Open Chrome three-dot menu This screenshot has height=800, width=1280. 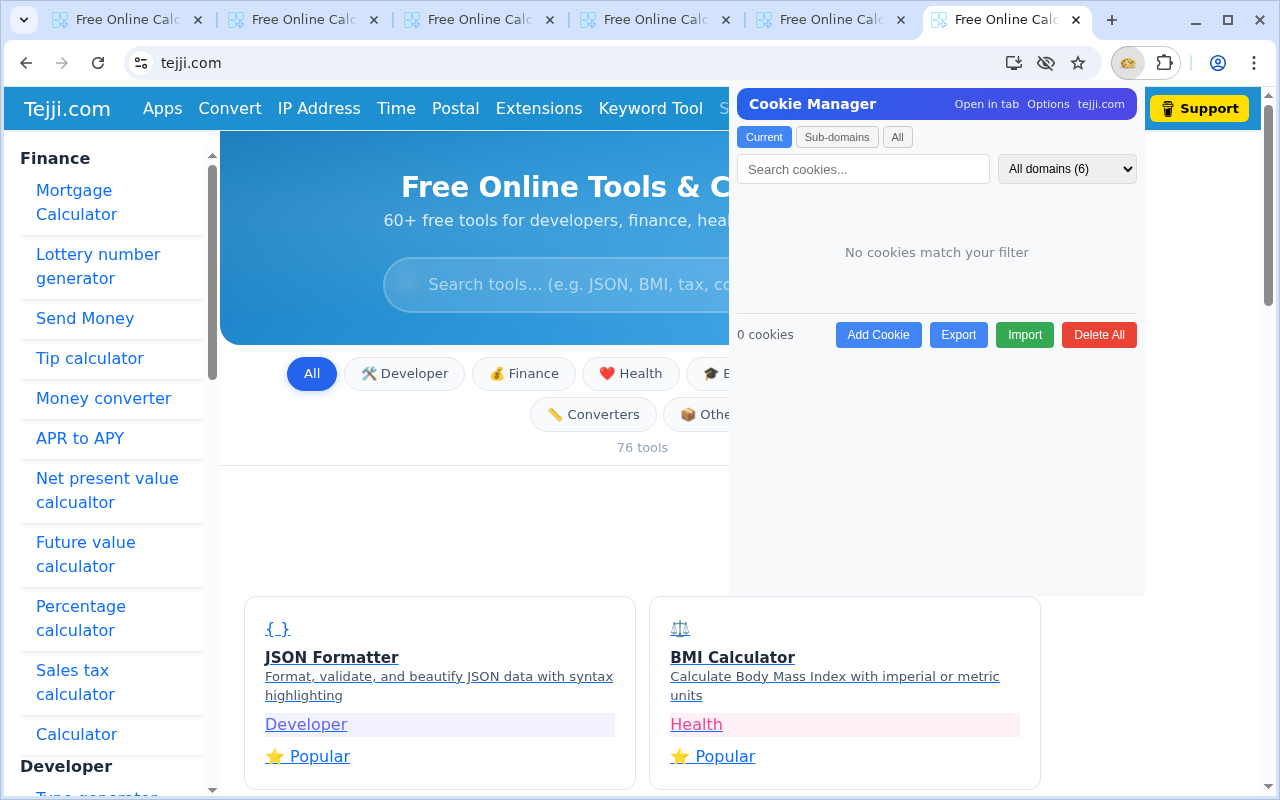[x=1254, y=63]
